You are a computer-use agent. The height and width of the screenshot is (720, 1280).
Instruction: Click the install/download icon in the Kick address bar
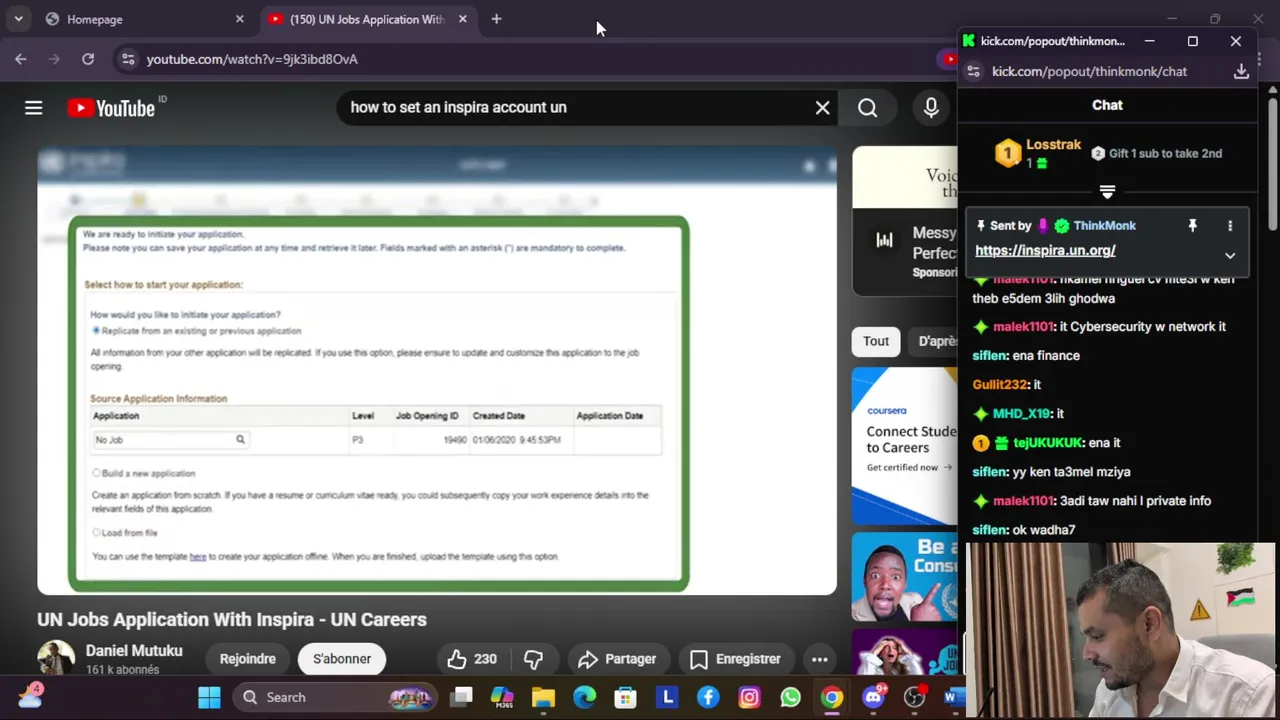(1241, 72)
